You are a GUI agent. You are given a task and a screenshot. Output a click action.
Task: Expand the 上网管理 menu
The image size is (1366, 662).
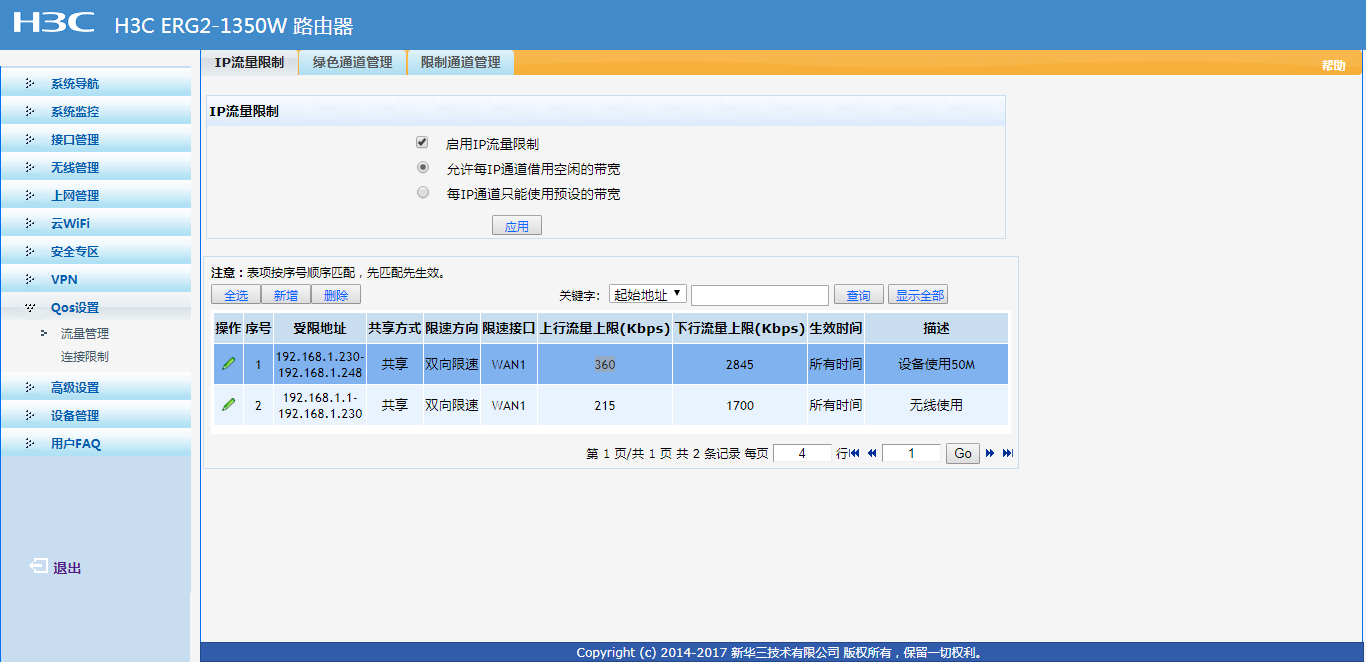click(96, 195)
